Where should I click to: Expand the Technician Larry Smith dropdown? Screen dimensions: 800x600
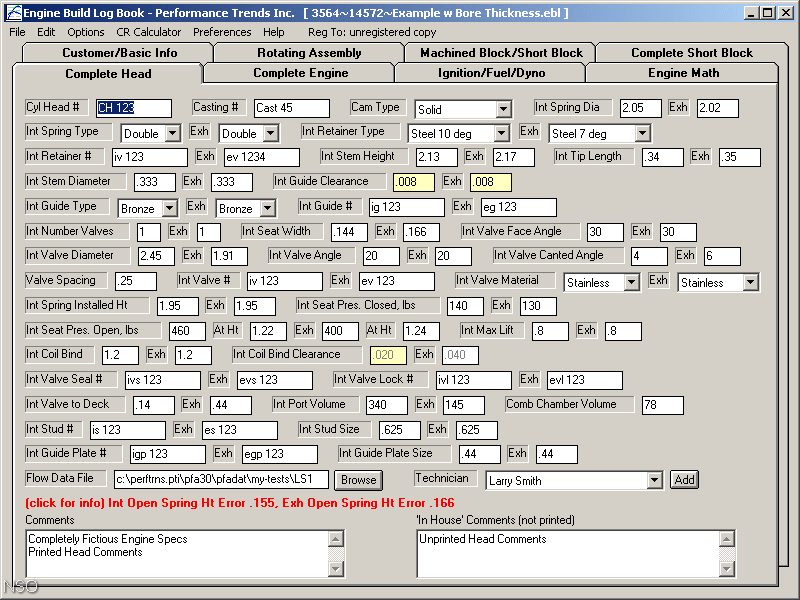click(654, 480)
